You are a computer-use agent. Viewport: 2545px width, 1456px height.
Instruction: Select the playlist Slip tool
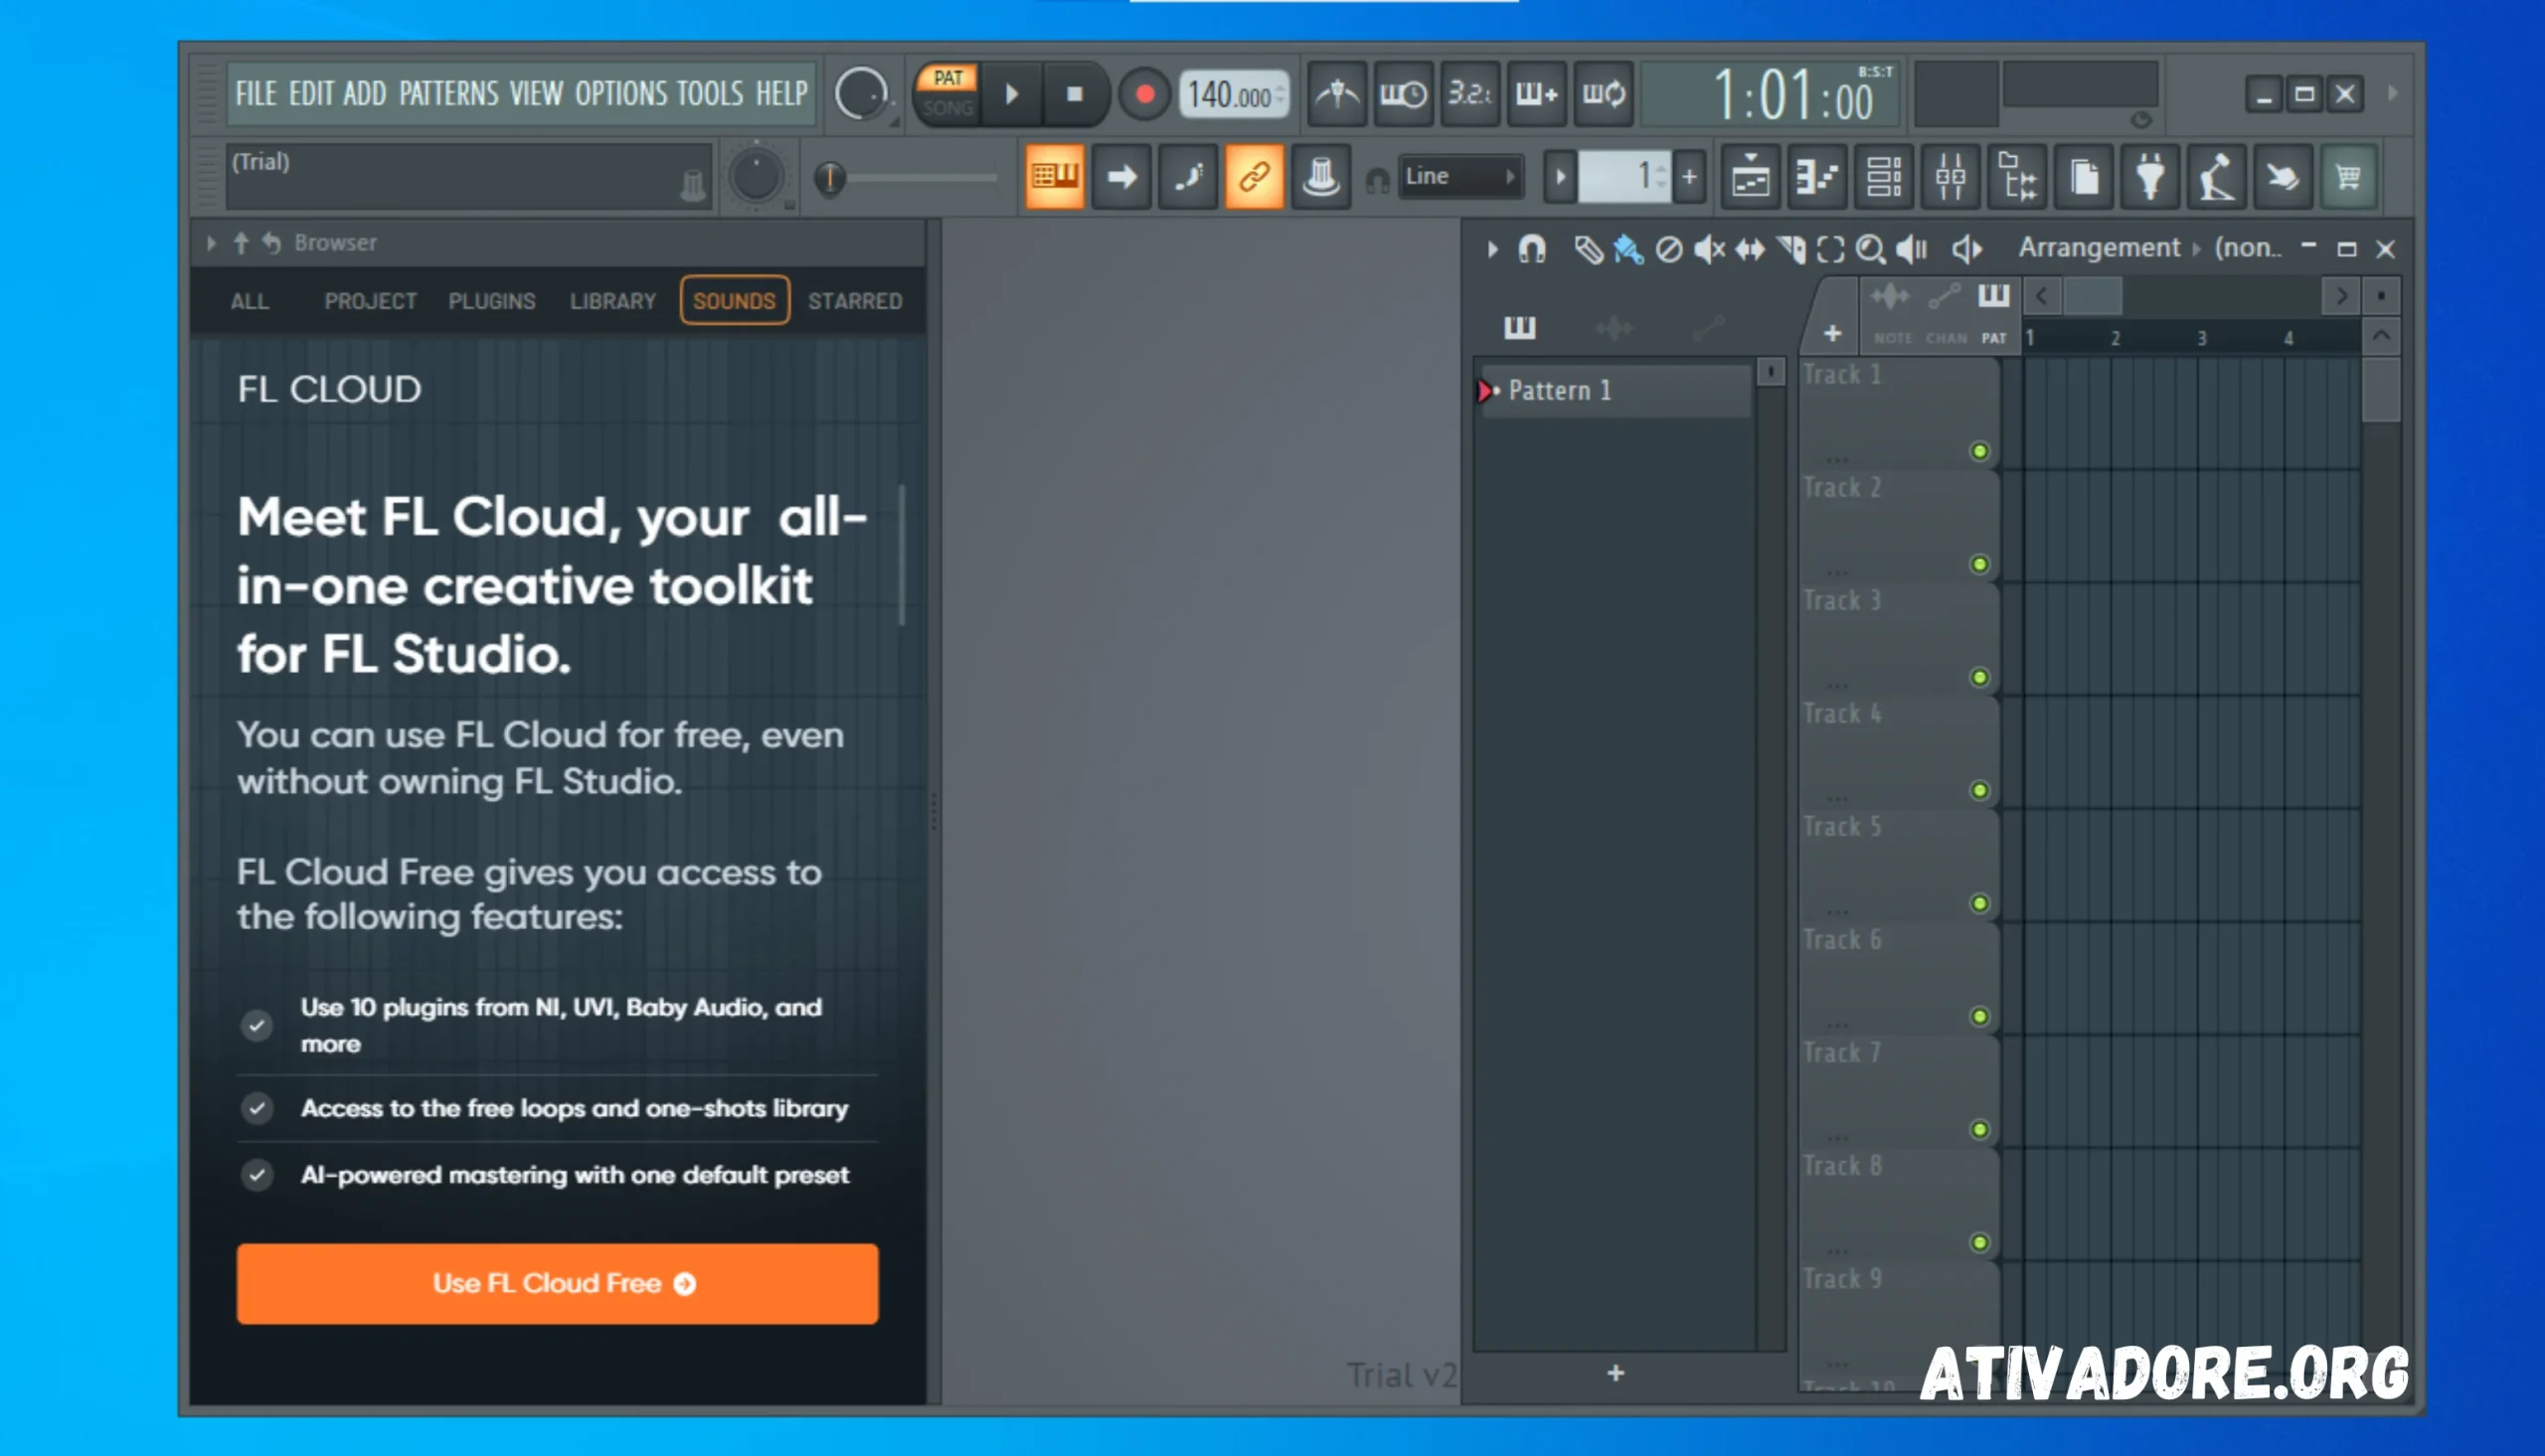click(x=1750, y=250)
